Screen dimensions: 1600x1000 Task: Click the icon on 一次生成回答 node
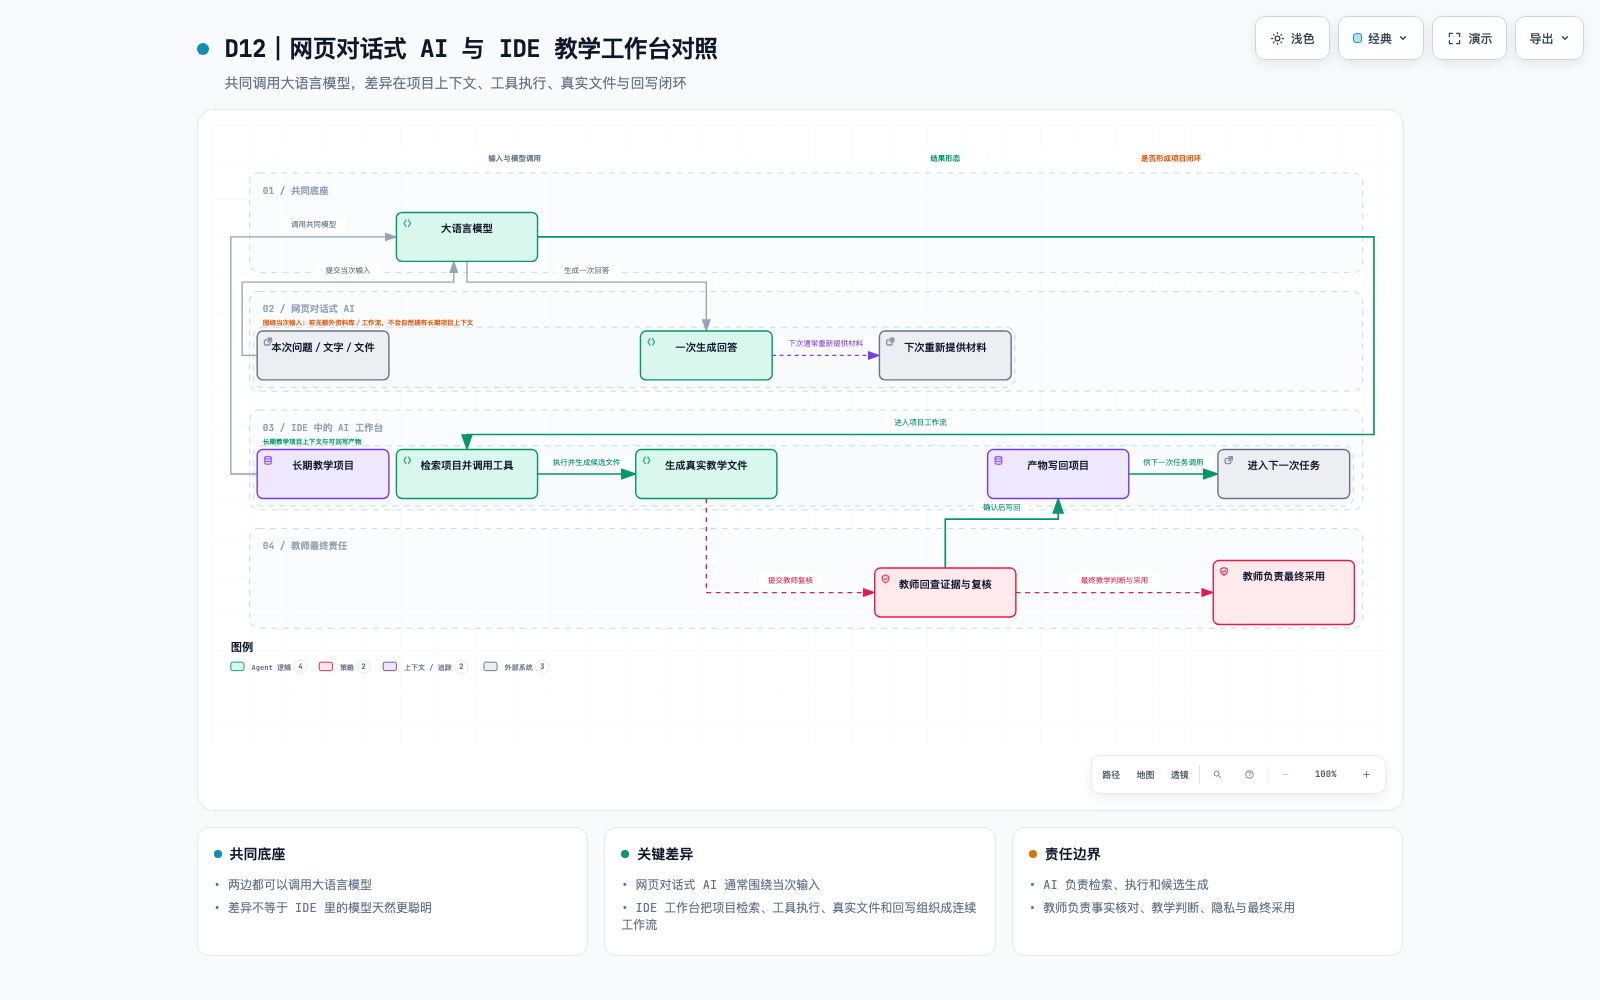pos(651,342)
